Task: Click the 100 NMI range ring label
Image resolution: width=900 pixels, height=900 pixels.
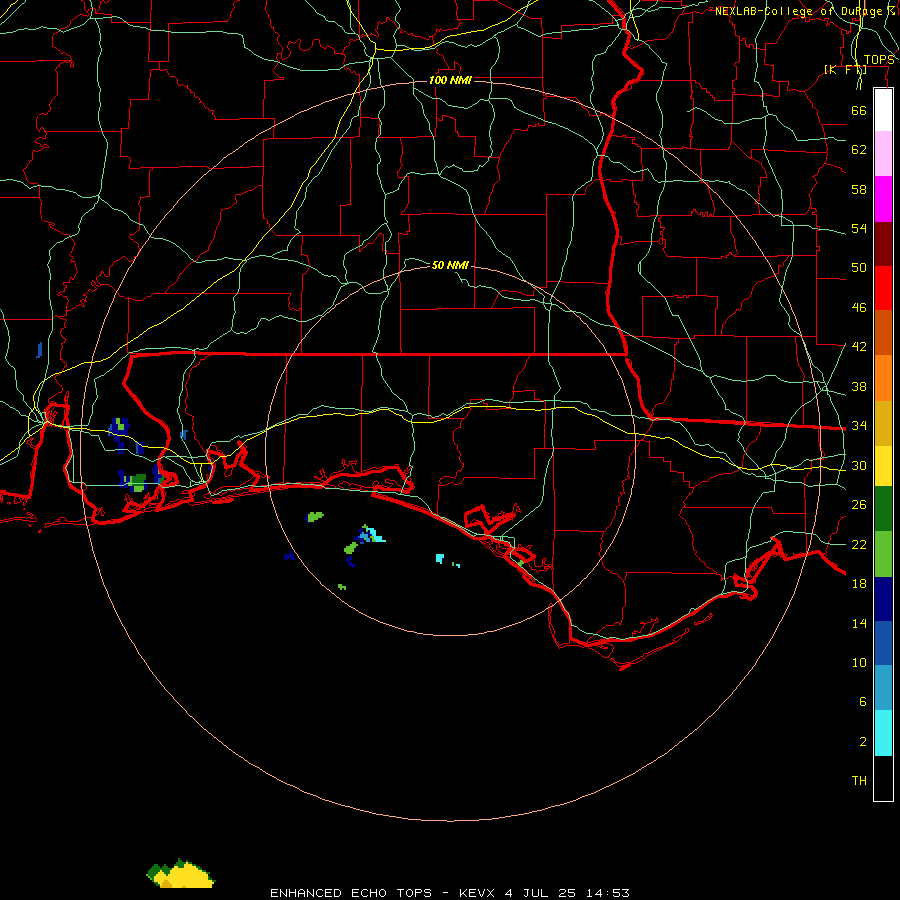Action: click(450, 80)
